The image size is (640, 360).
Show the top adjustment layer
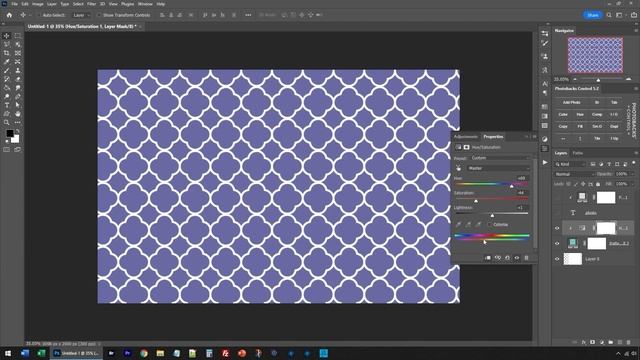click(557, 198)
